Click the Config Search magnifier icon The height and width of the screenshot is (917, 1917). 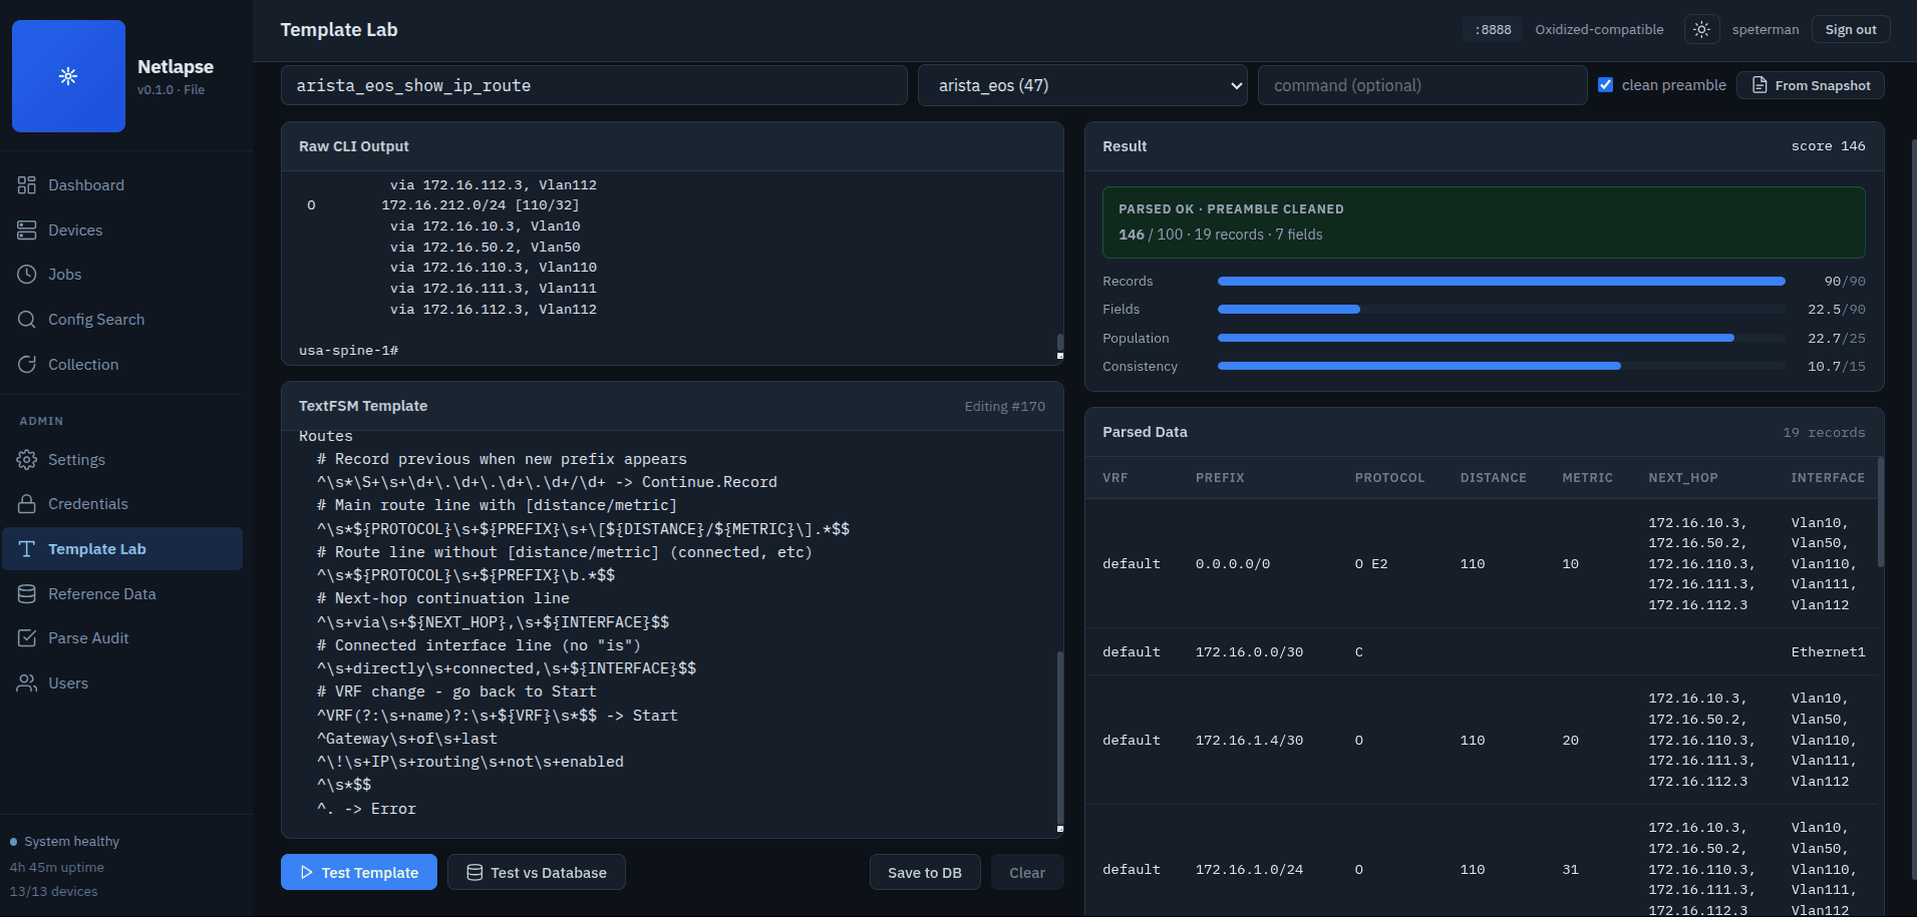pyautogui.click(x=27, y=319)
